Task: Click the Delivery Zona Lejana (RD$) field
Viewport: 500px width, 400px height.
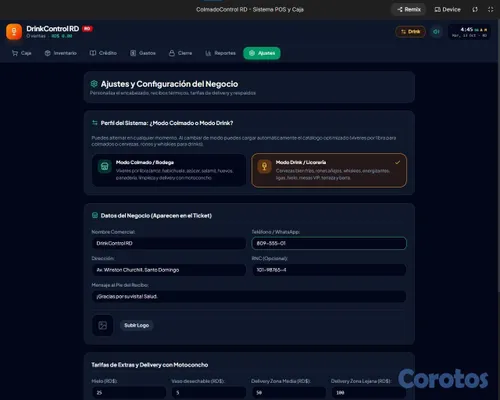Action: [369, 393]
